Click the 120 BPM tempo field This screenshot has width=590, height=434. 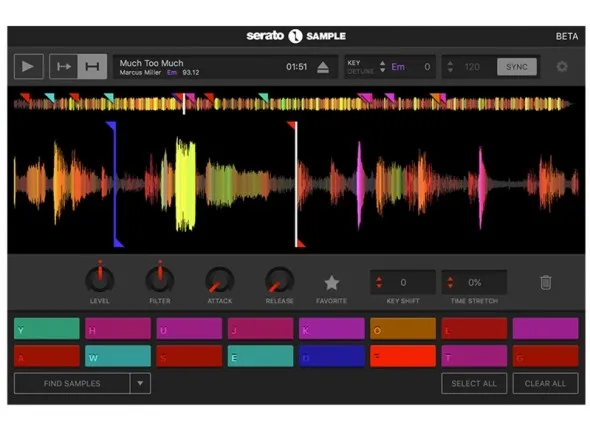coord(472,67)
